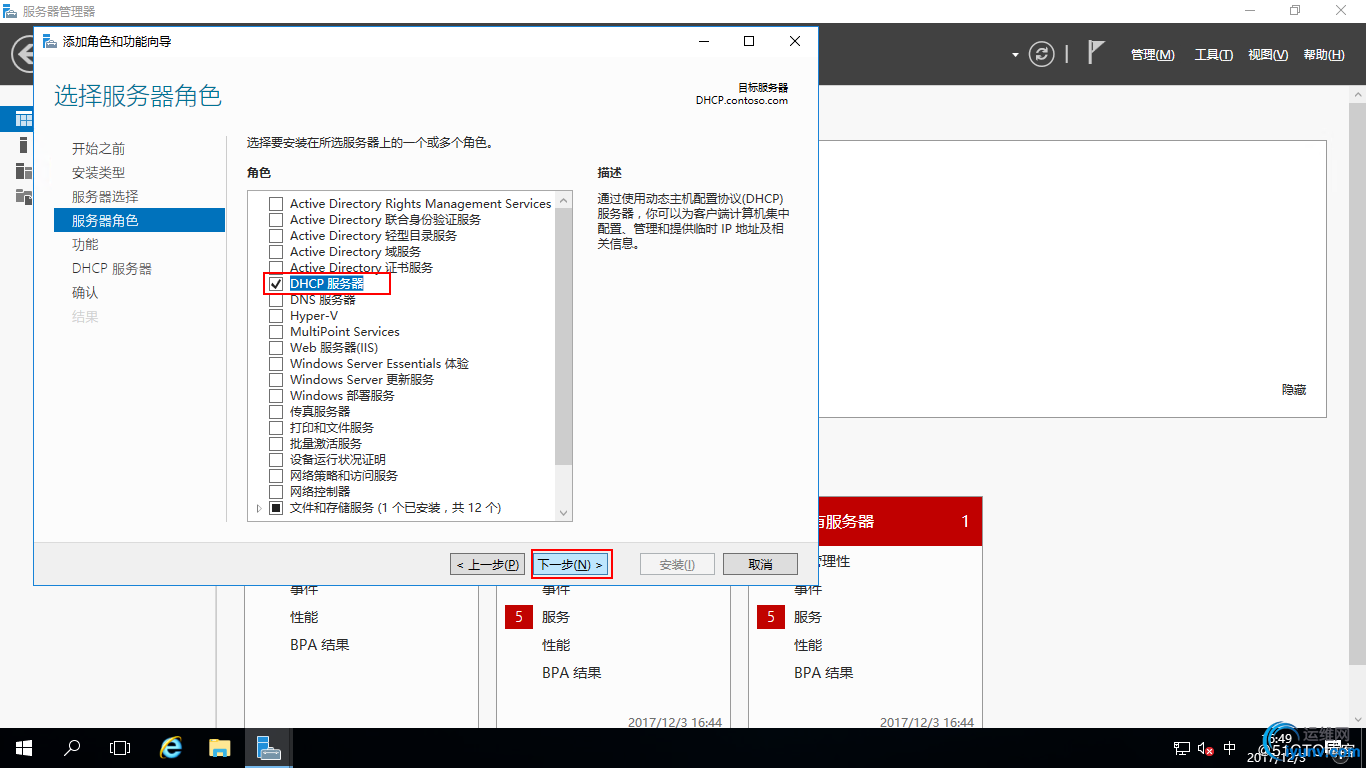This screenshot has width=1366, height=768.
Task: Switch to Server Manager taskbar icon
Action: pyautogui.click(x=268, y=747)
